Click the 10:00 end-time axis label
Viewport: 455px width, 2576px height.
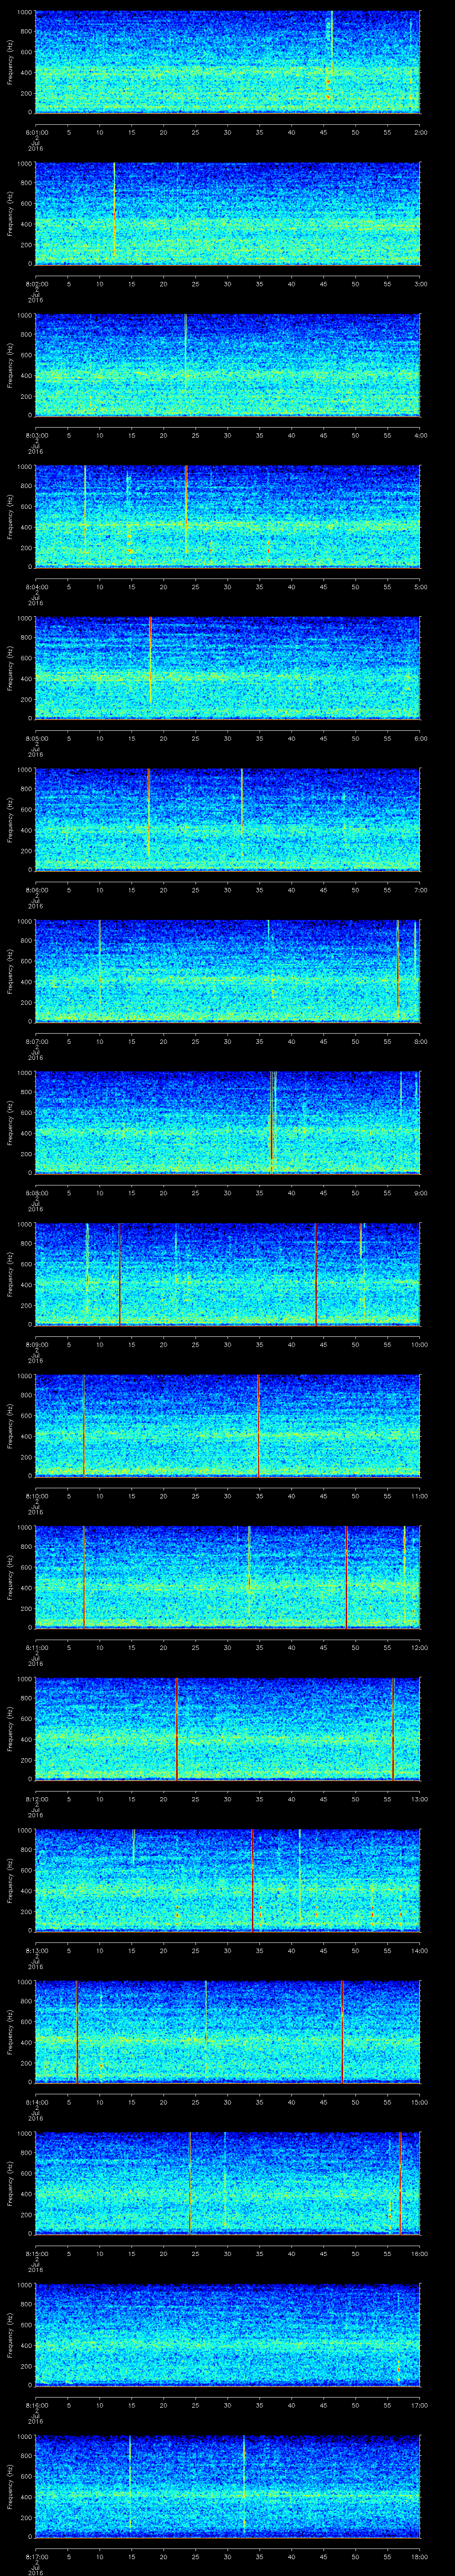419,1344
